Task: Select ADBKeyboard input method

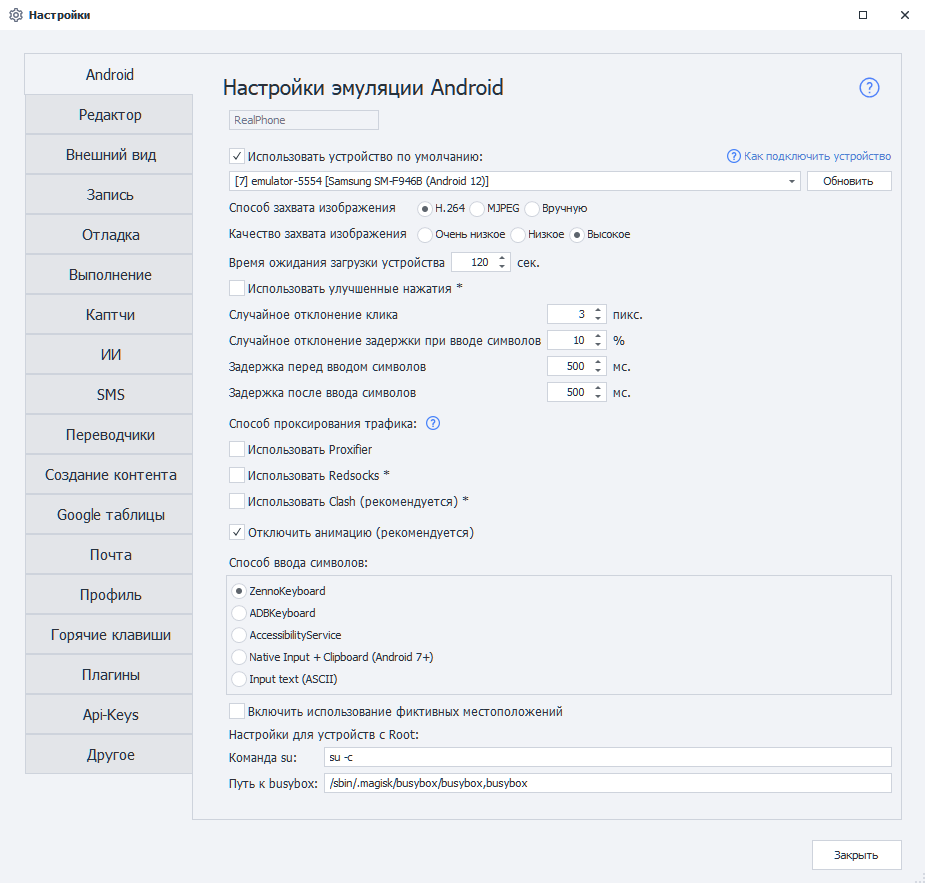Action: point(239,613)
